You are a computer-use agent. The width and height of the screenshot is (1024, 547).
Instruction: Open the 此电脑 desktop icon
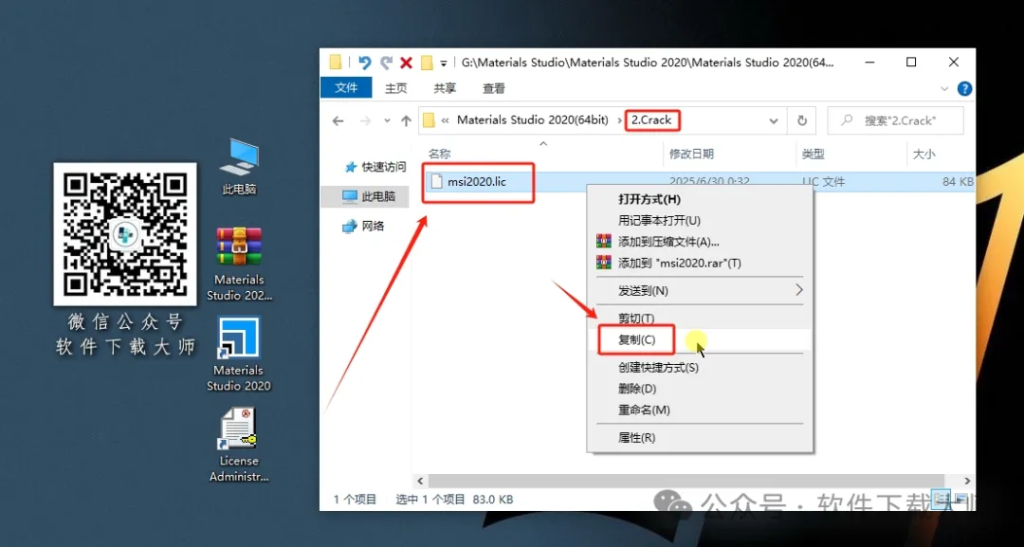point(239,166)
